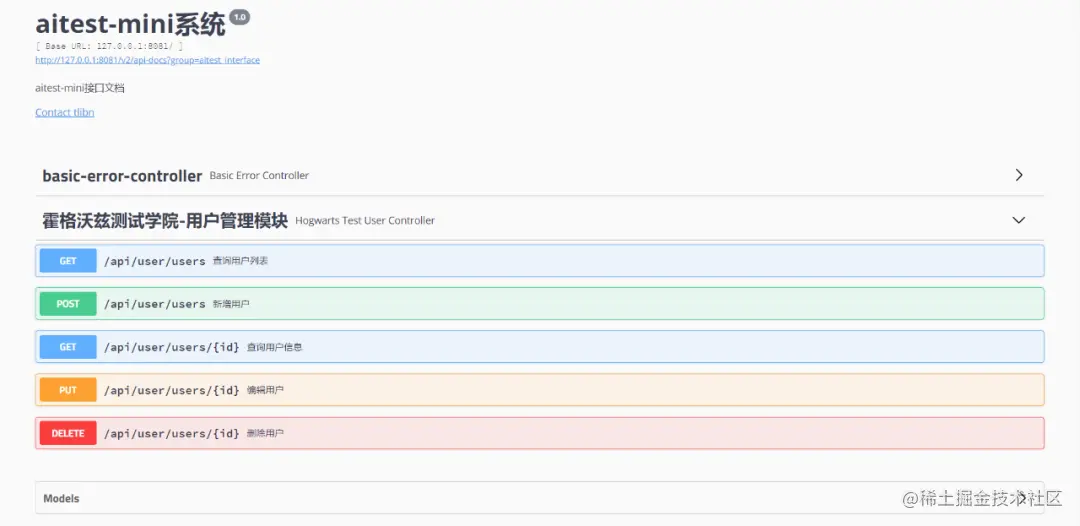The height and width of the screenshot is (526, 1080).
Task: Open the basic-error-controller section title
Action: tap(122, 176)
